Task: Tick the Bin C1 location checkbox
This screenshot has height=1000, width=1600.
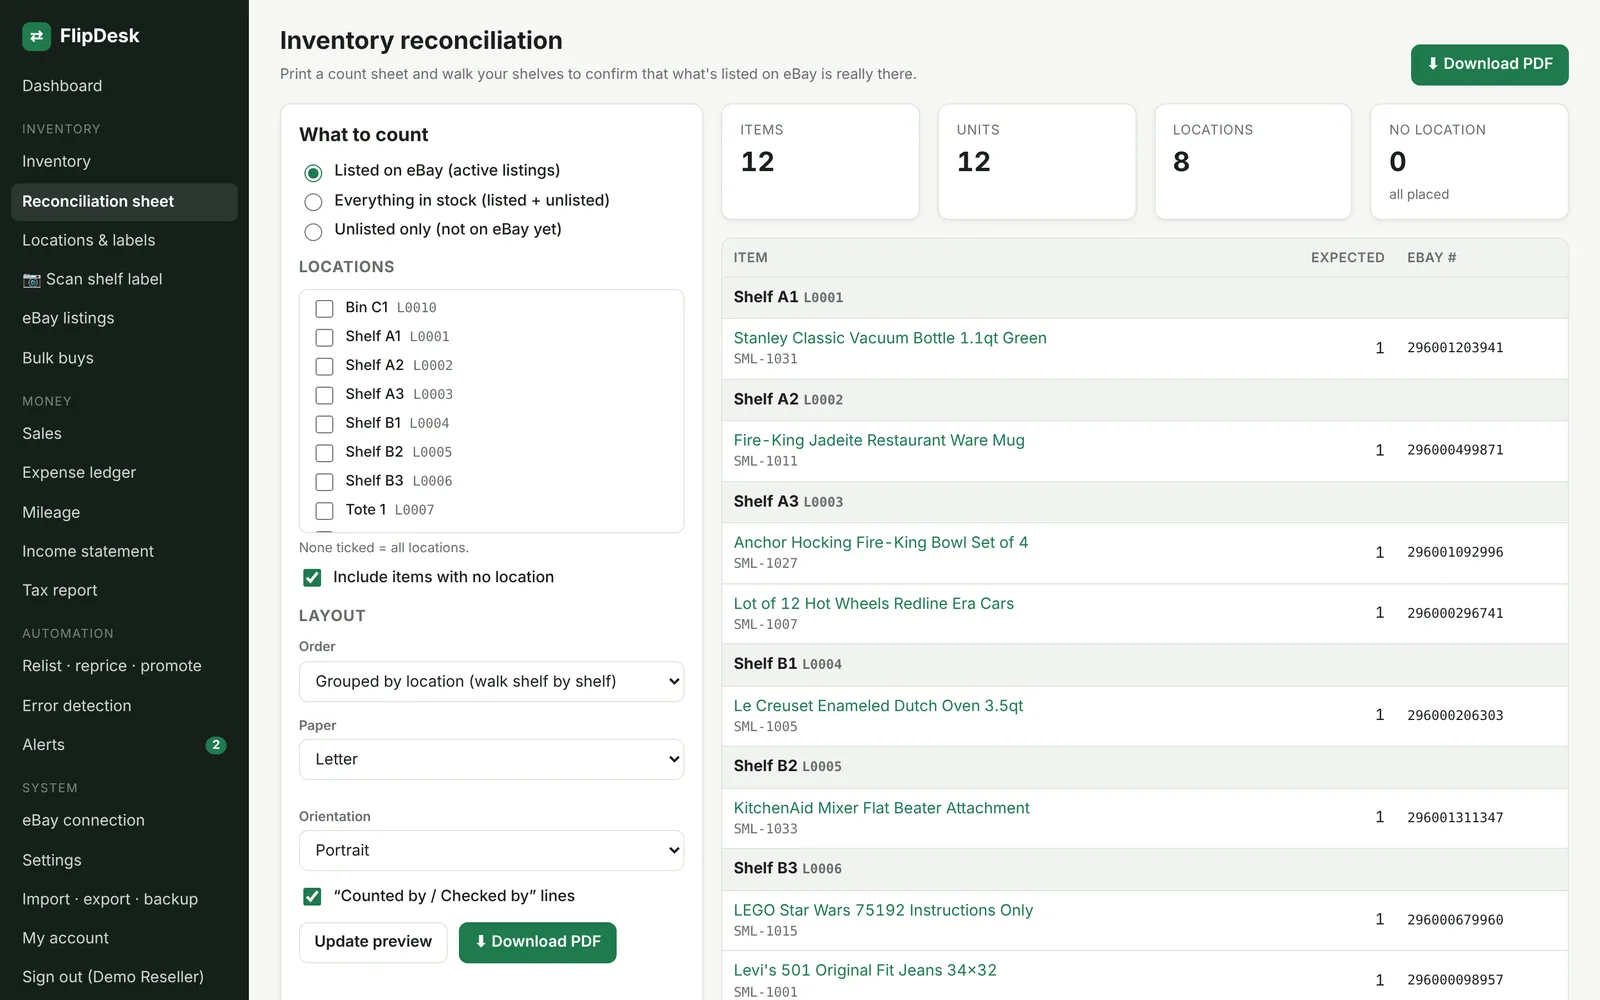Action: pos(324,308)
